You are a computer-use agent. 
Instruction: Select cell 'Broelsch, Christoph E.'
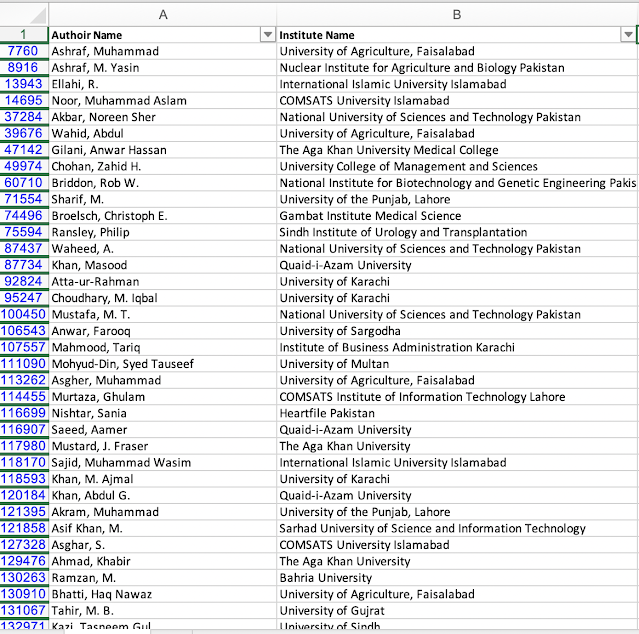(162, 216)
